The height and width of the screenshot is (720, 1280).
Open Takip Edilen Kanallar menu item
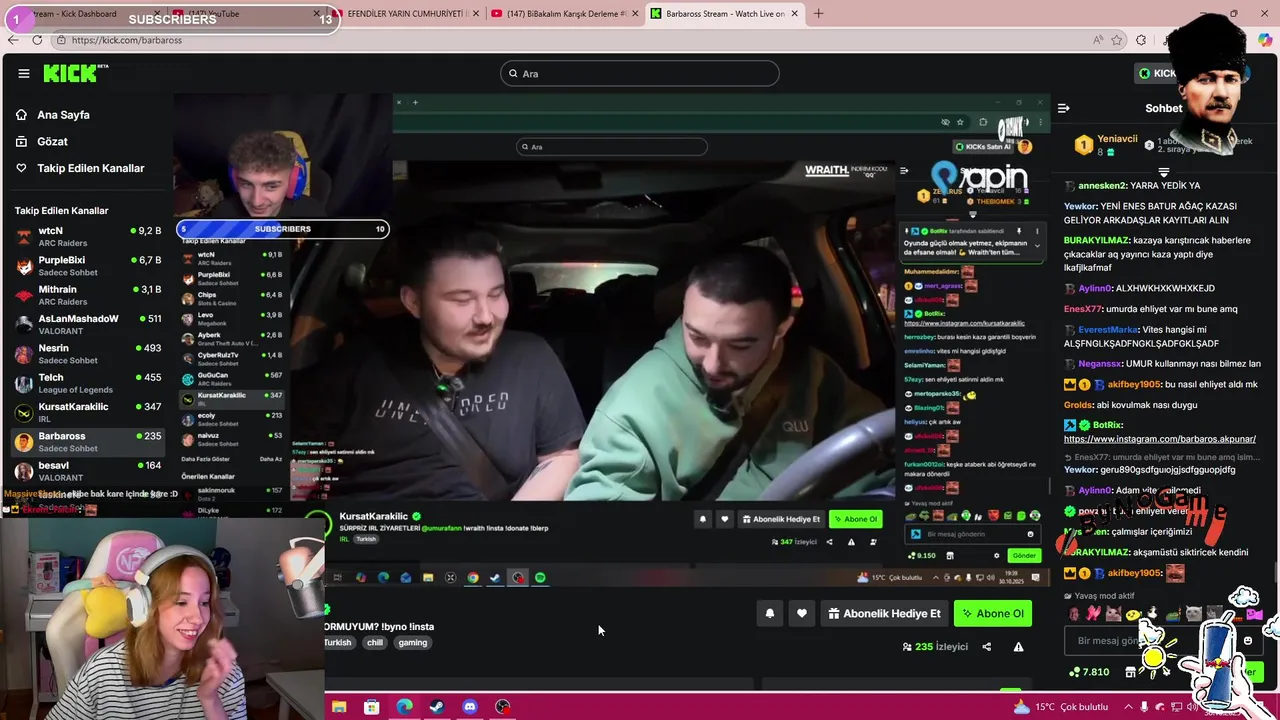pyautogui.click(x=90, y=168)
